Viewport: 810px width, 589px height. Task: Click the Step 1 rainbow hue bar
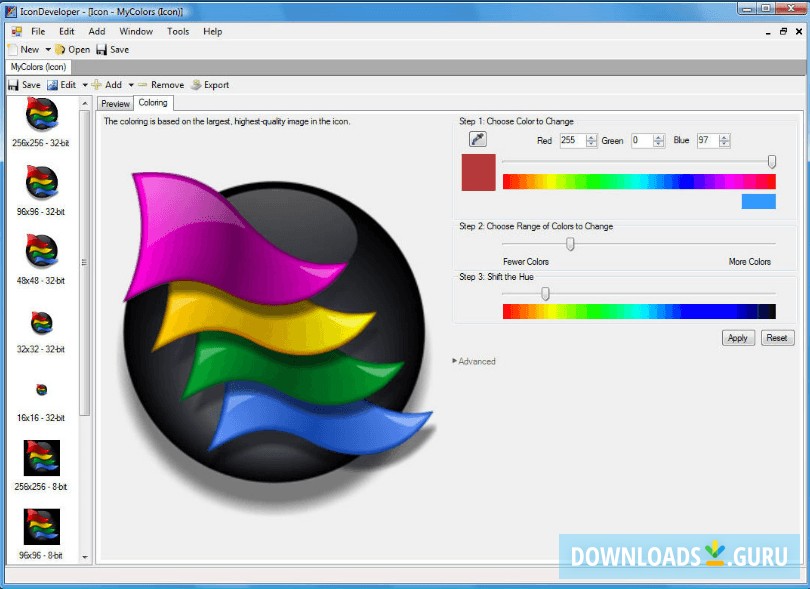(639, 181)
